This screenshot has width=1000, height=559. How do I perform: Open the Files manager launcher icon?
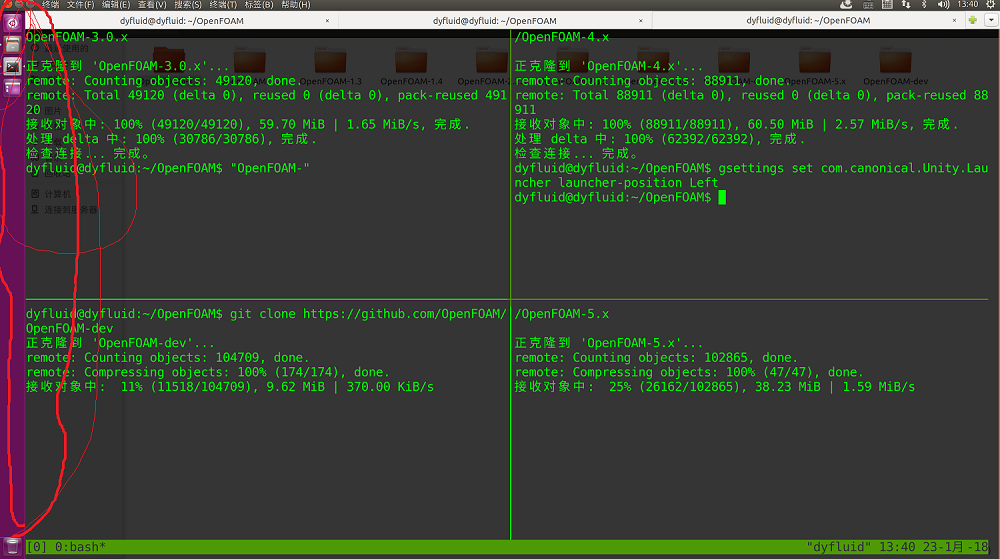12,45
